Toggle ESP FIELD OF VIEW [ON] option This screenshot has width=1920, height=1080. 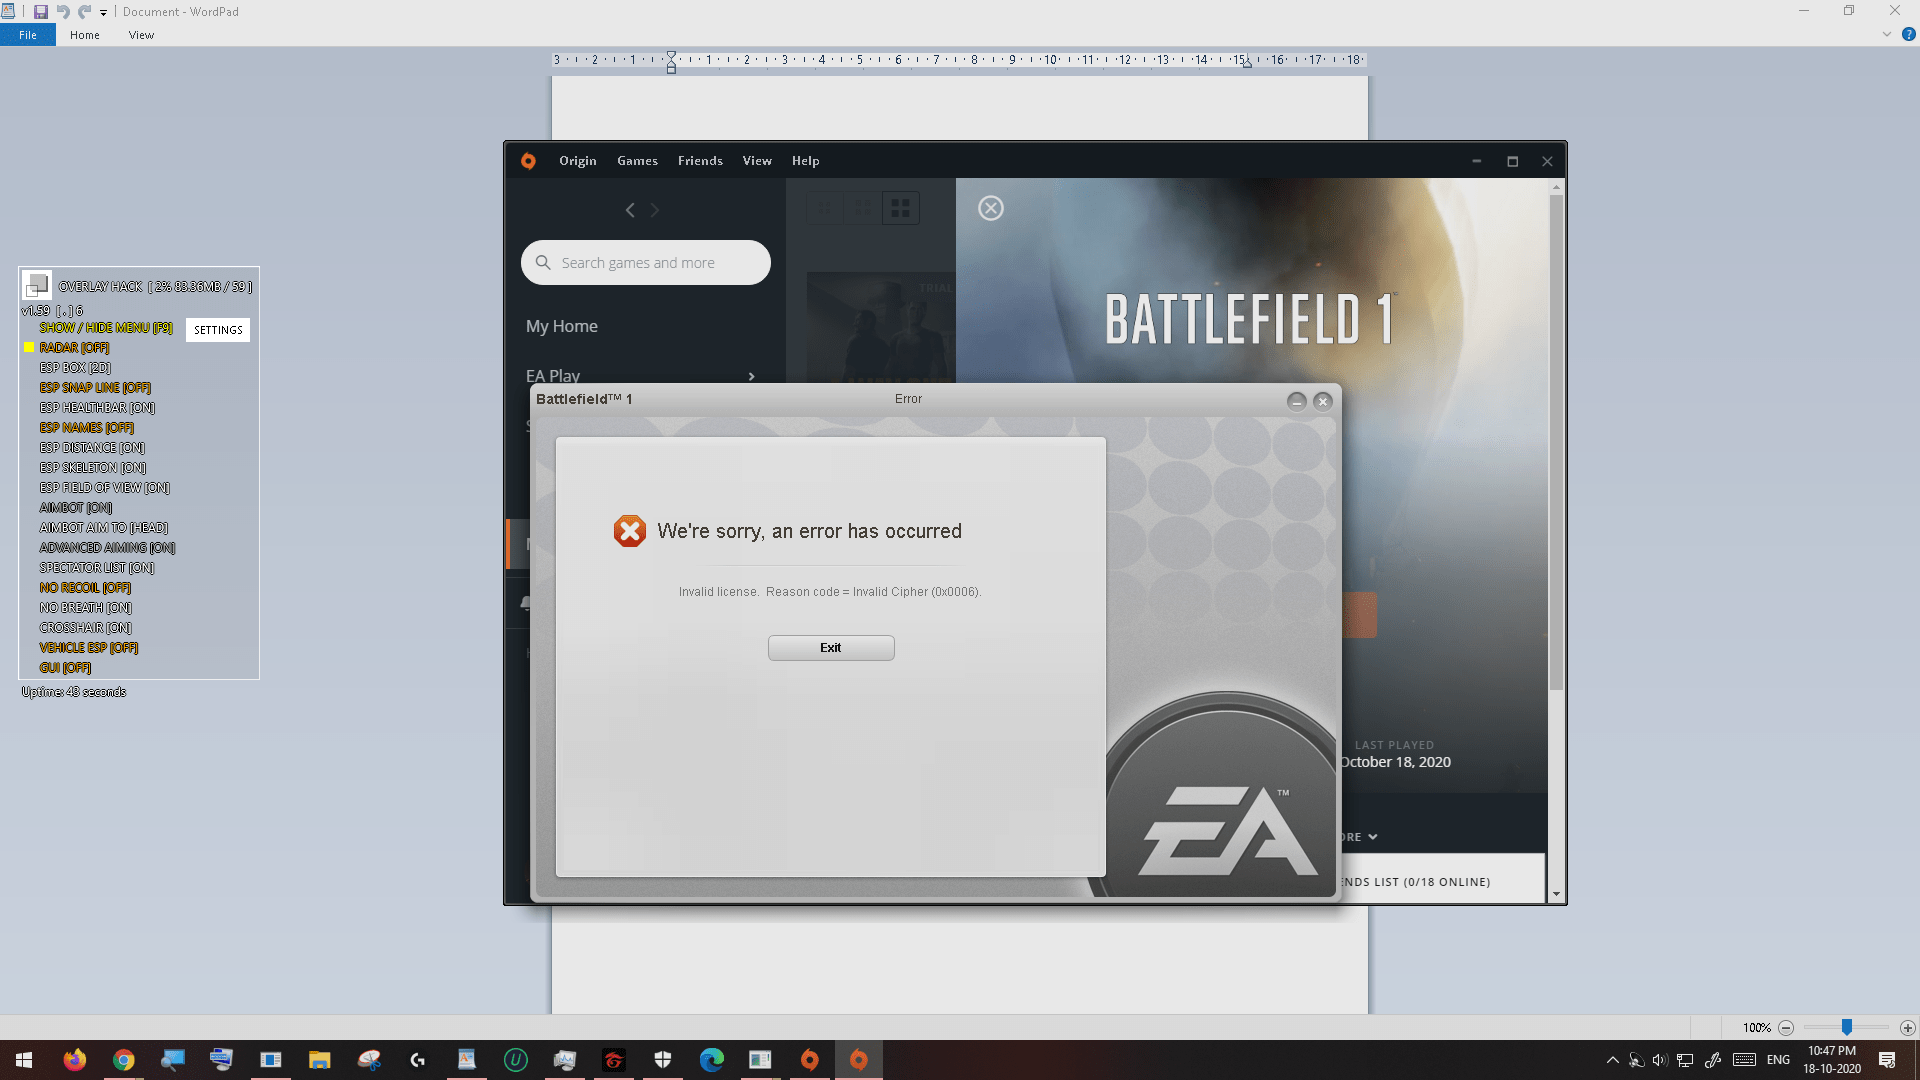105,488
